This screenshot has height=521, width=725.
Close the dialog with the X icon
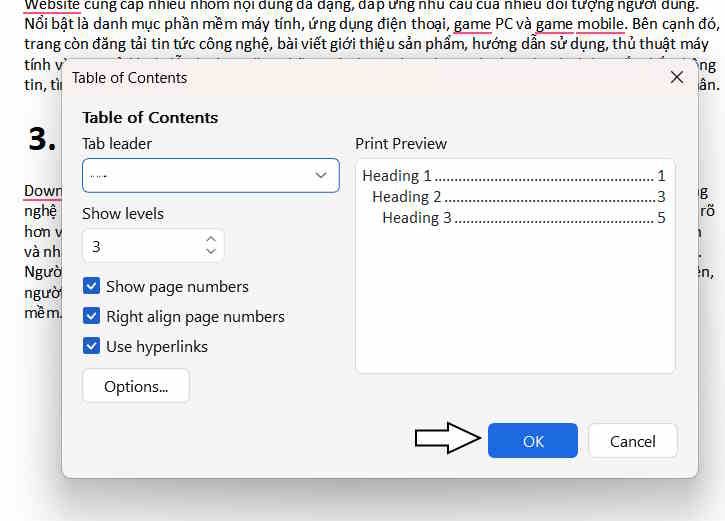[677, 77]
